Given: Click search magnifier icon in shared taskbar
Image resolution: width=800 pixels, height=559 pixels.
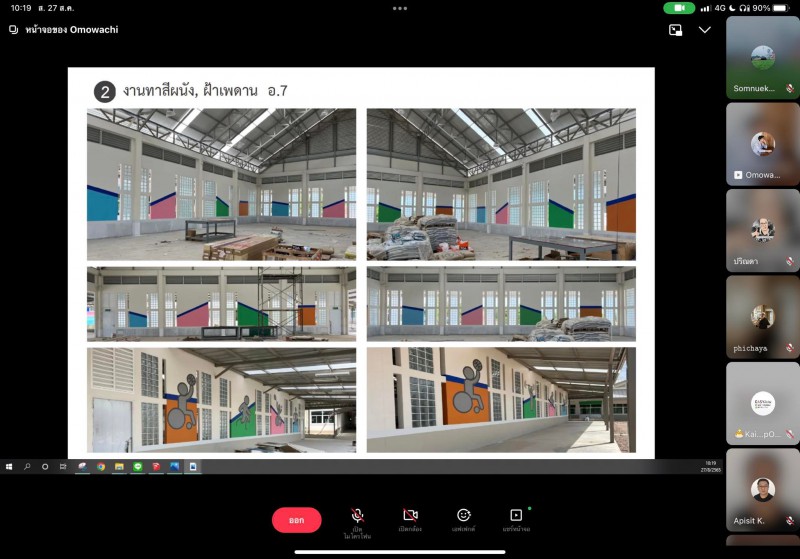Looking at the screenshot, I should pyautogui.click(x=27, y=467).
